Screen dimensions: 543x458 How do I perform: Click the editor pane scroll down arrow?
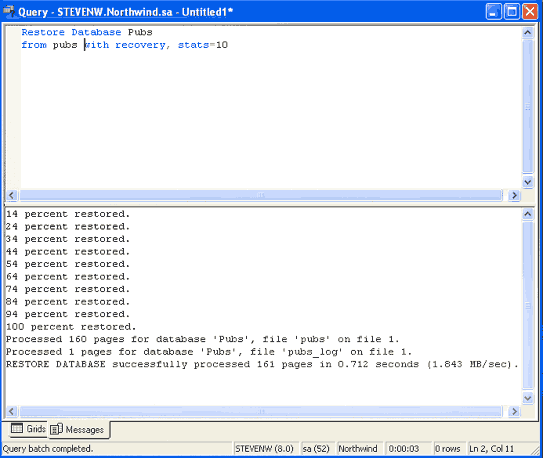tap(527, 182)
